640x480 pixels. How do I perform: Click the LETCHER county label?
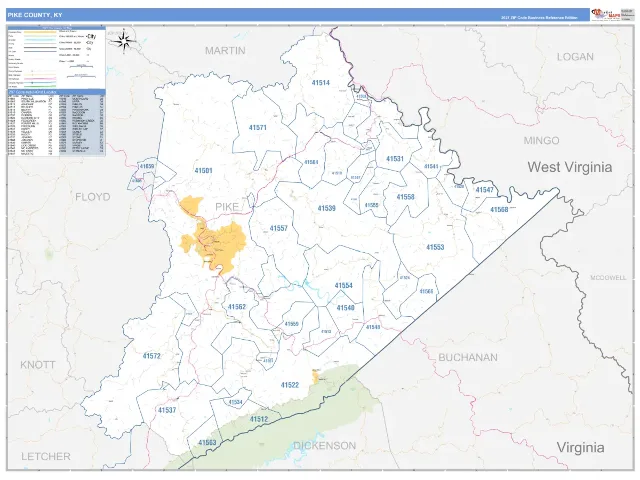pos(46,456)
